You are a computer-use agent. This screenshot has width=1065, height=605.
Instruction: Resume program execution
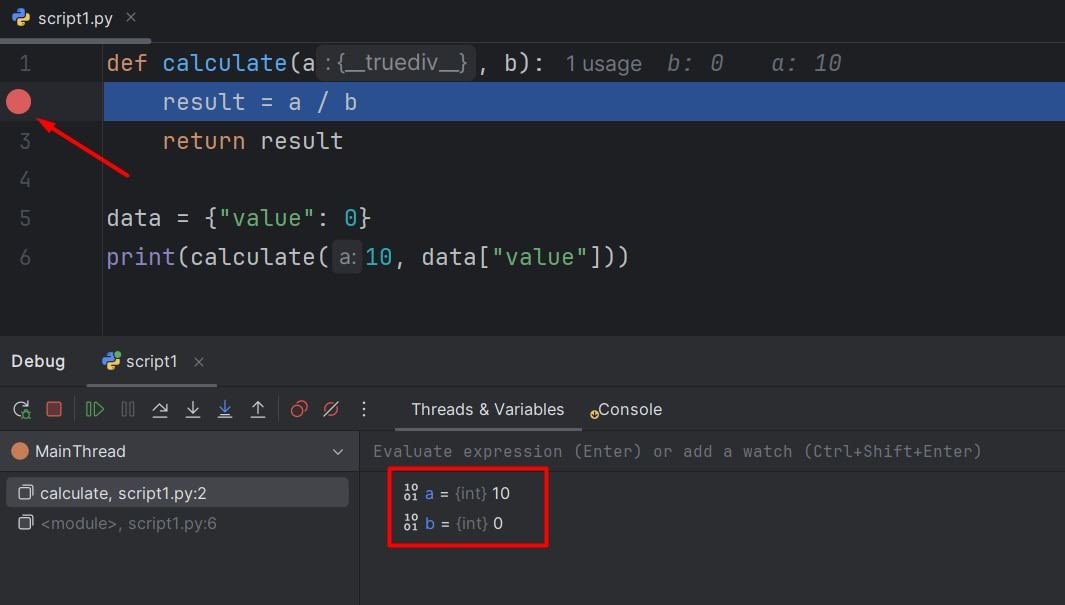94,409
